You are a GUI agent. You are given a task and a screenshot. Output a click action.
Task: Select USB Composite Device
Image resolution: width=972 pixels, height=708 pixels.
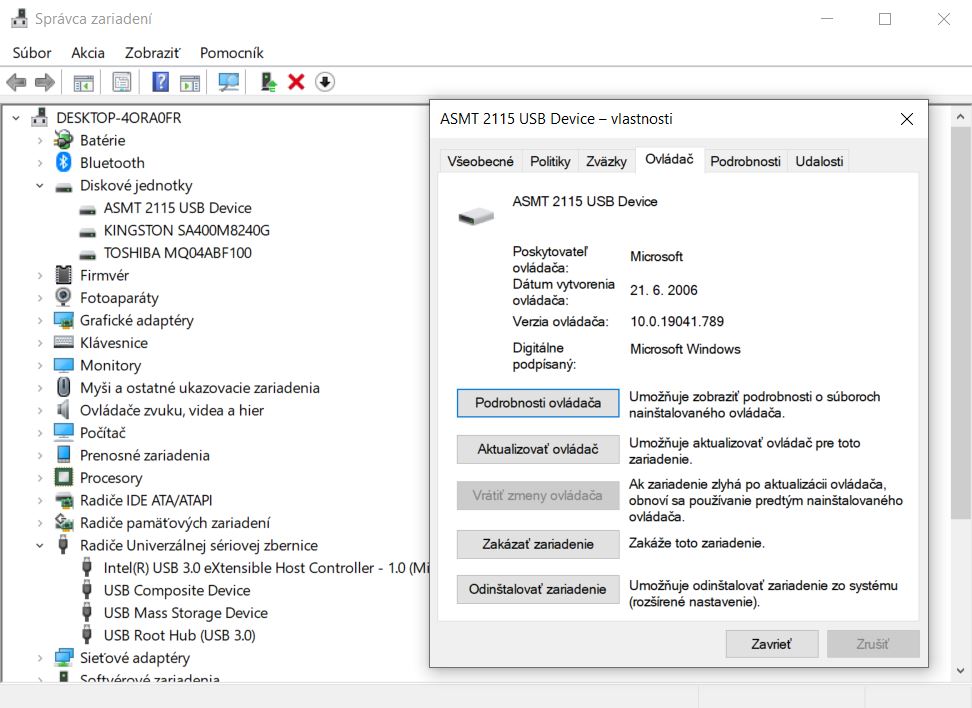pyautogui.click(x=177, y=590)
